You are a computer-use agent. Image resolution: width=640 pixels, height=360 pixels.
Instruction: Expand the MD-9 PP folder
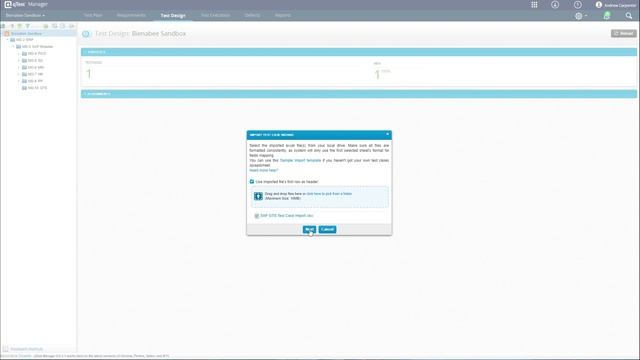(19, 81)
